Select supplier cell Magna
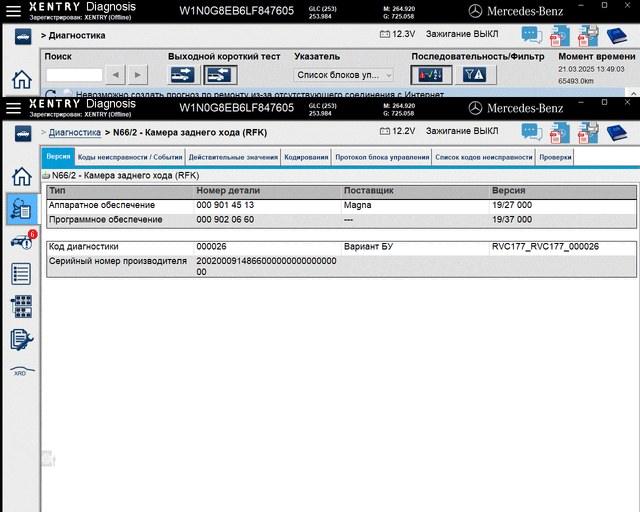 click(x=357, y=205)
